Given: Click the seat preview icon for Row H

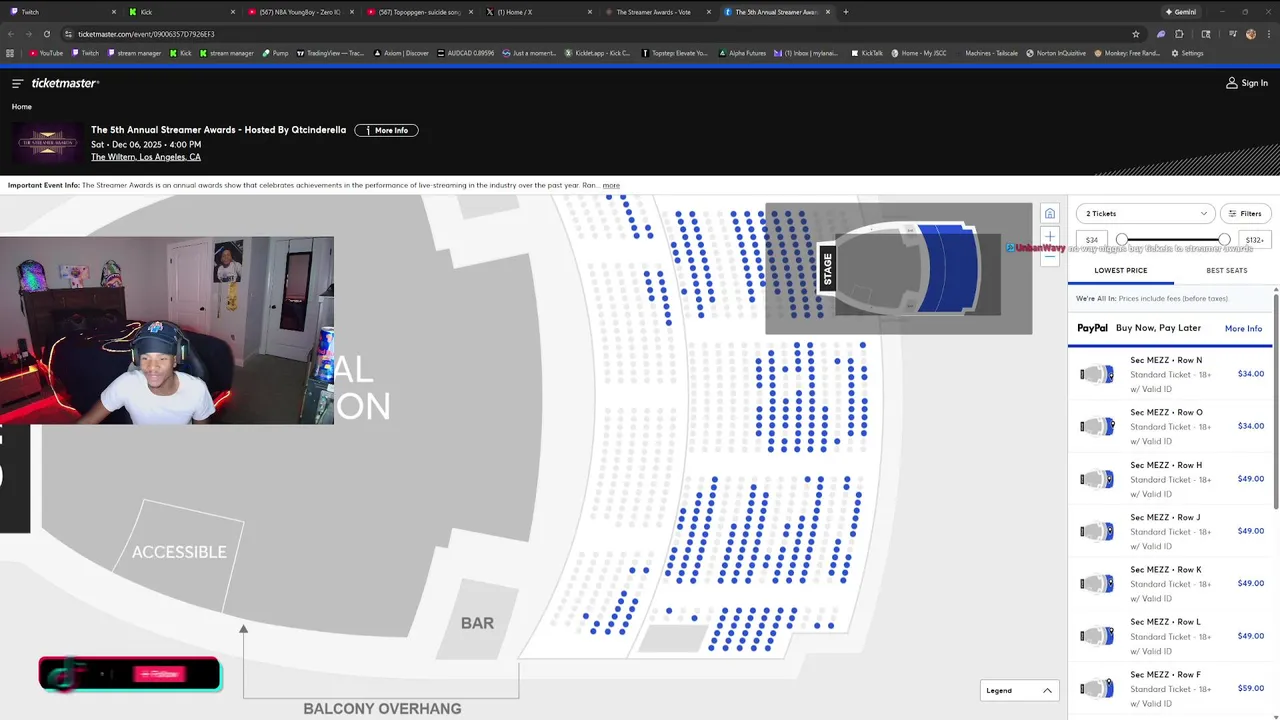Looking at the screenshot, I should pos(1097,480).
